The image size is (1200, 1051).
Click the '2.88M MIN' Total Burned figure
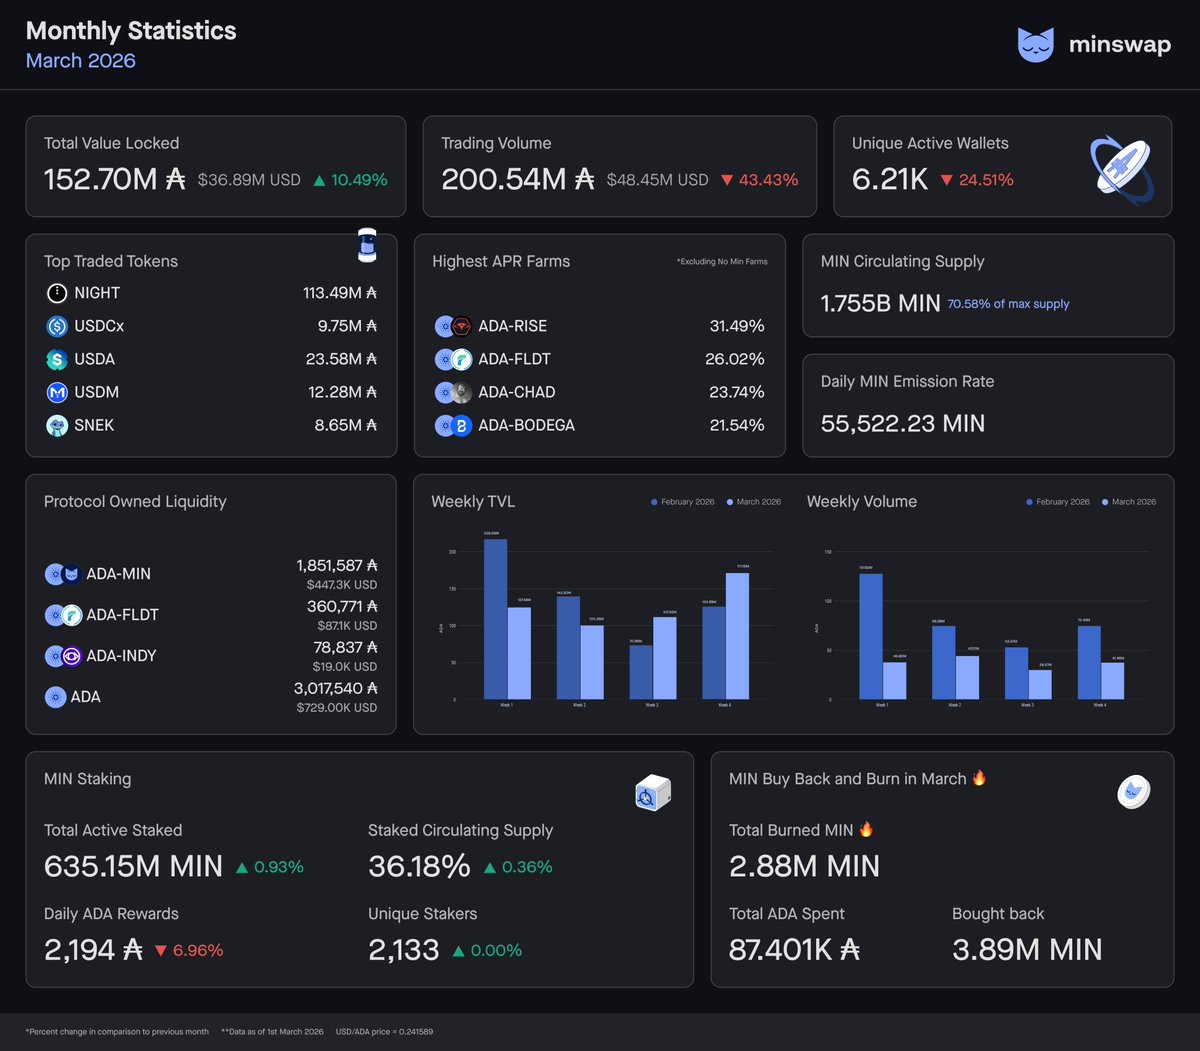click(804, 866)
